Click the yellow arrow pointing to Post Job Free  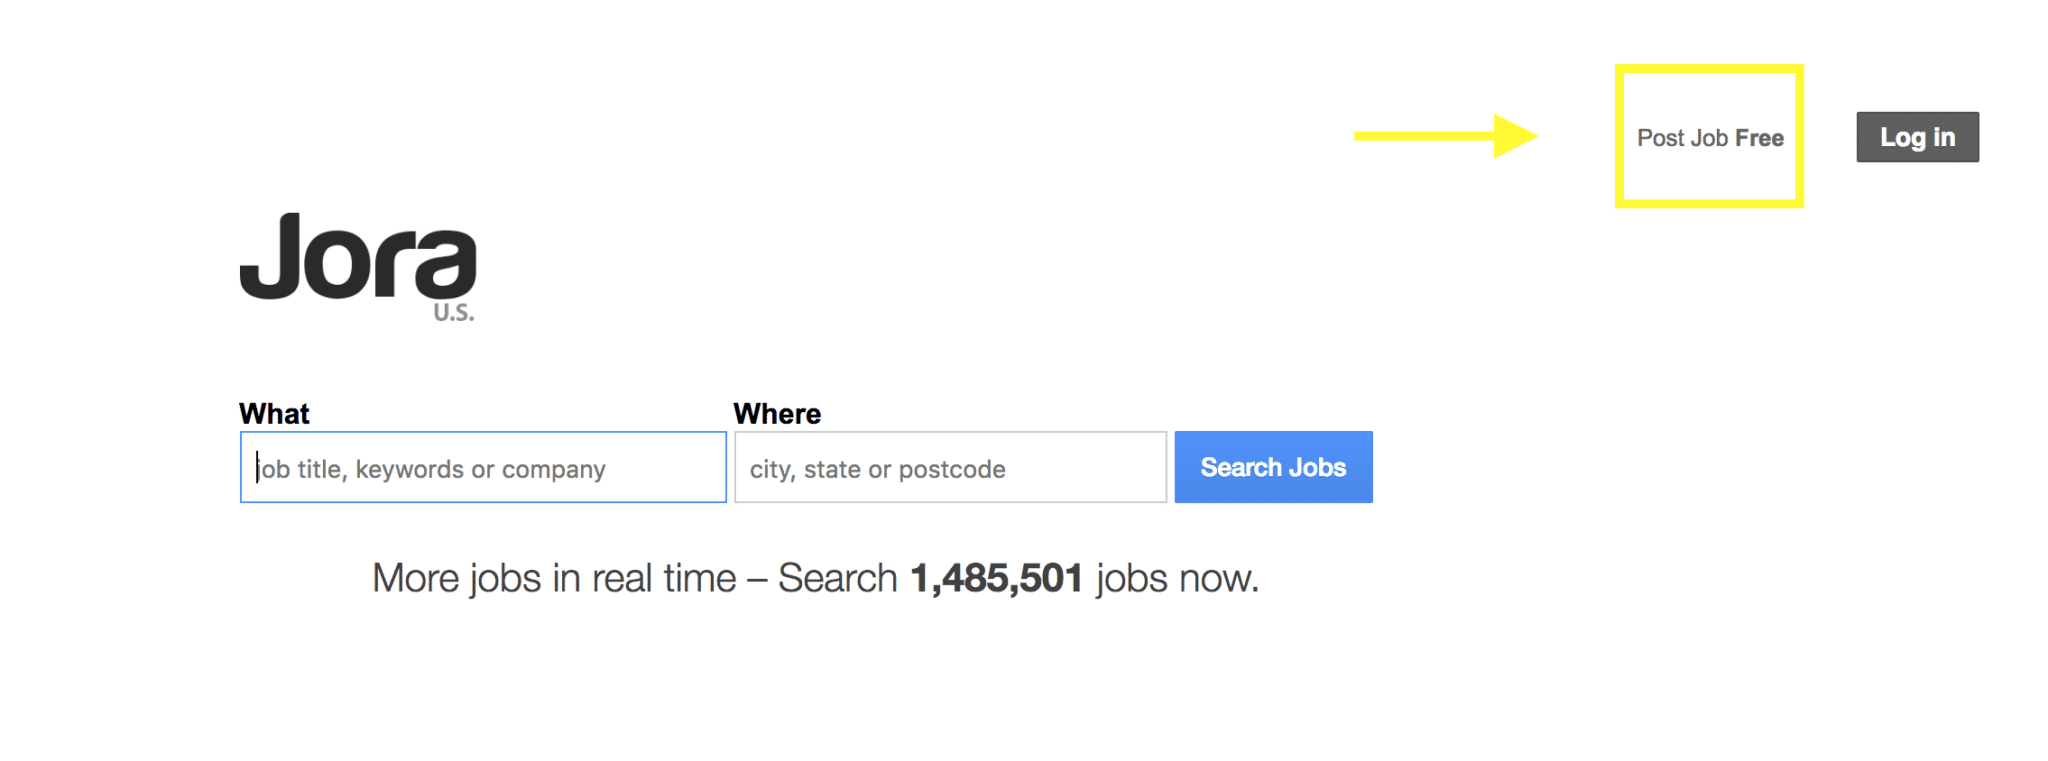[1445, 135]
